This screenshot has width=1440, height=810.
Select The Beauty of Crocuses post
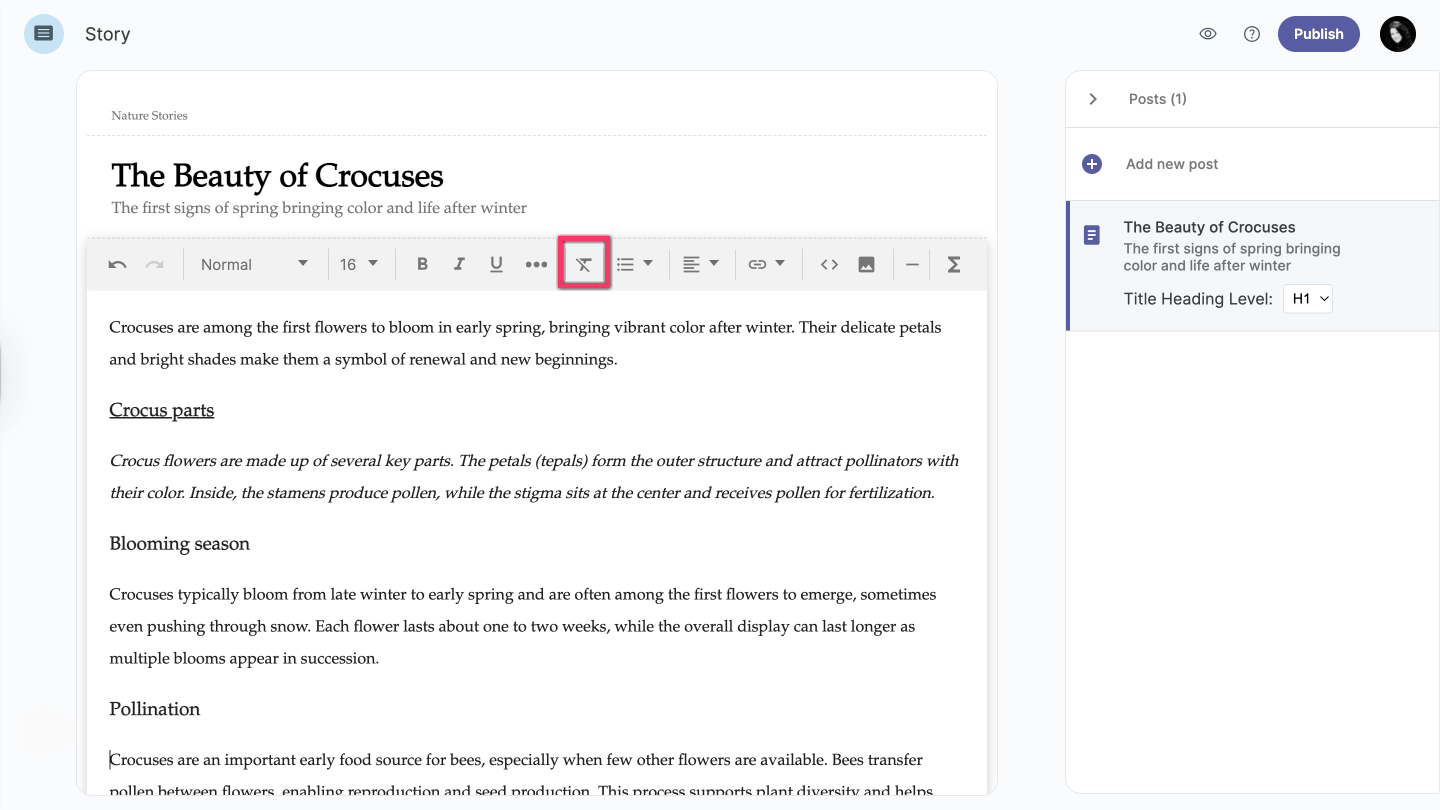[x=1209, y=228]
